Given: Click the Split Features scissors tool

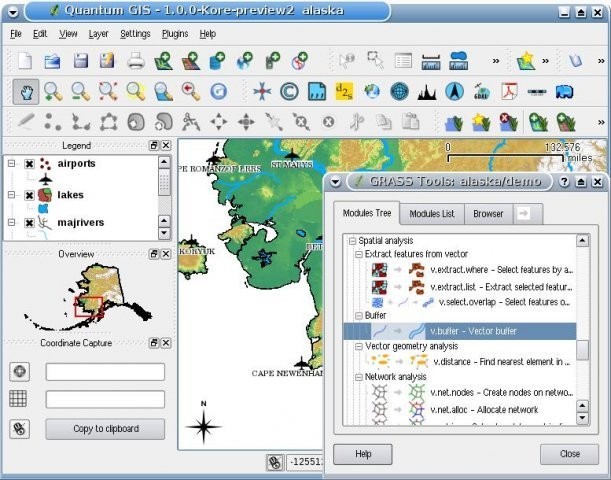Looking at the screenshot, I should click(191, 122).
